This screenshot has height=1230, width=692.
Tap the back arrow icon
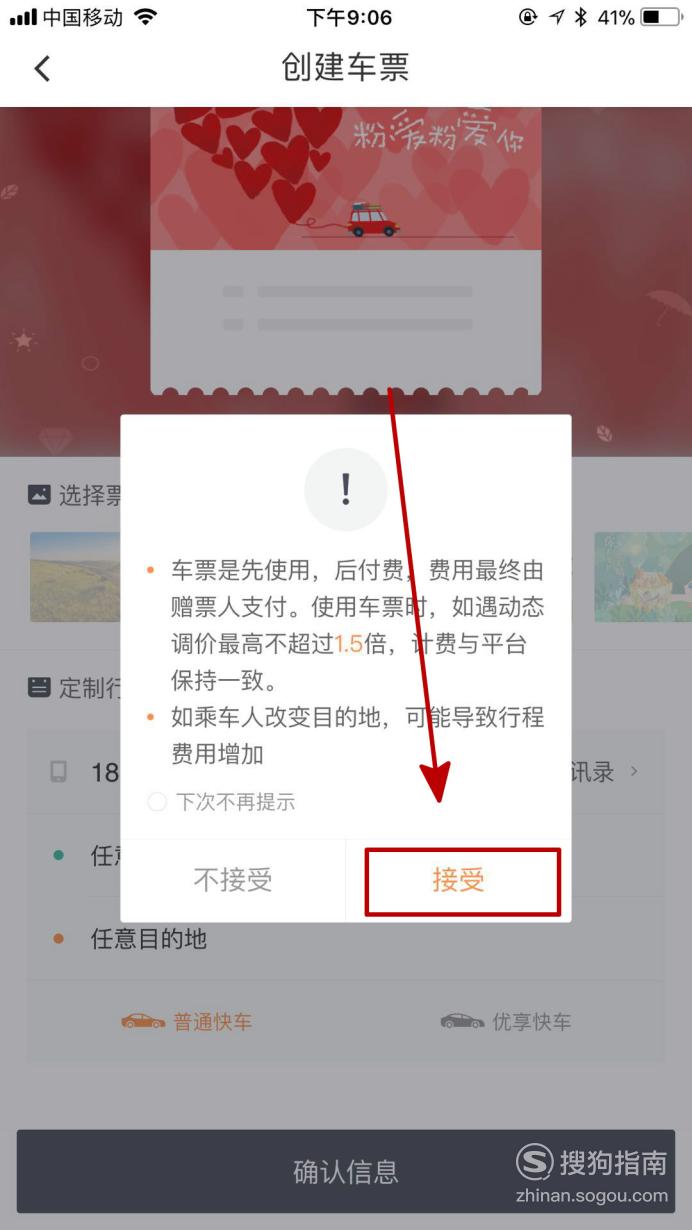pyautogui.click(x=41, y=68)
